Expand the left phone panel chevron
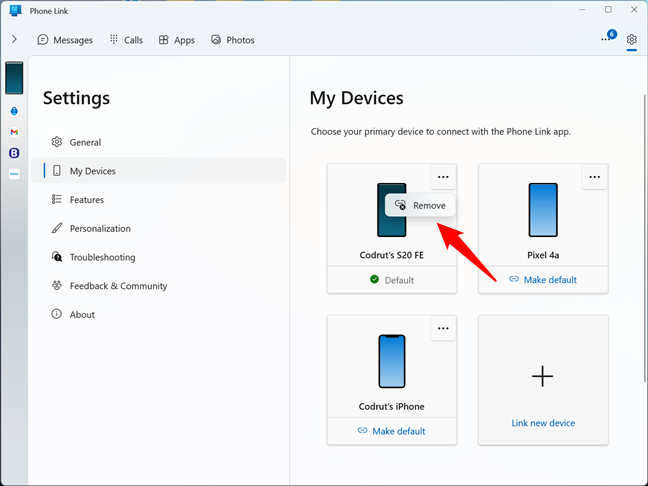 tap(14, 39)
